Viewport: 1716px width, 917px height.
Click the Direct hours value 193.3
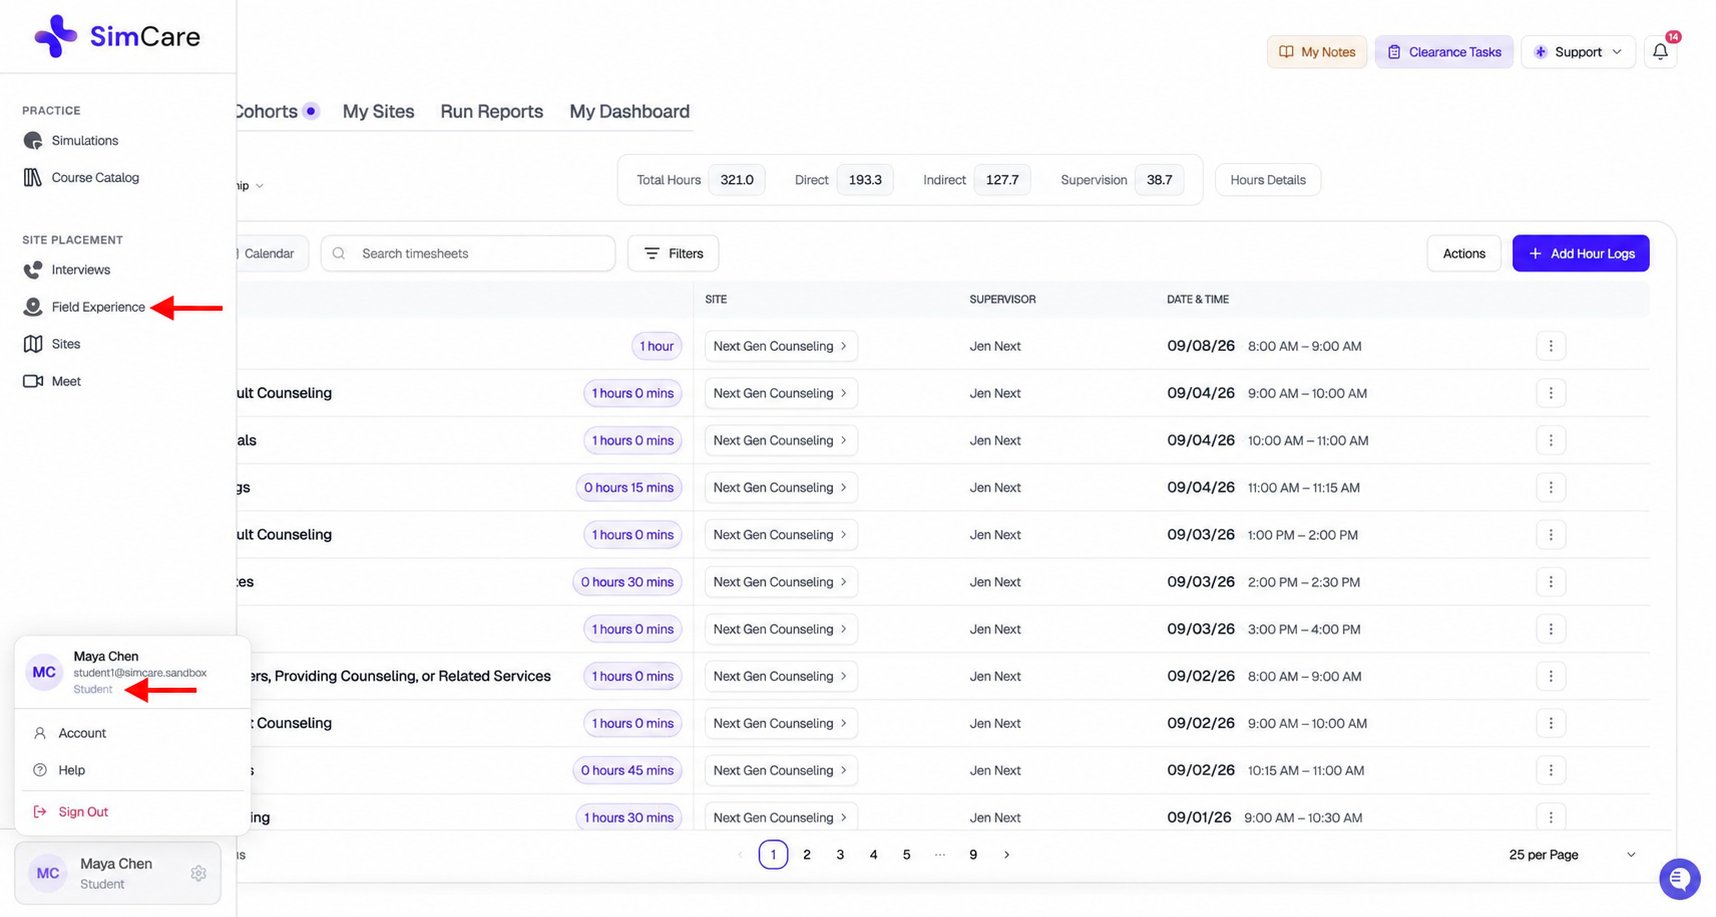[x=865, y=180]
